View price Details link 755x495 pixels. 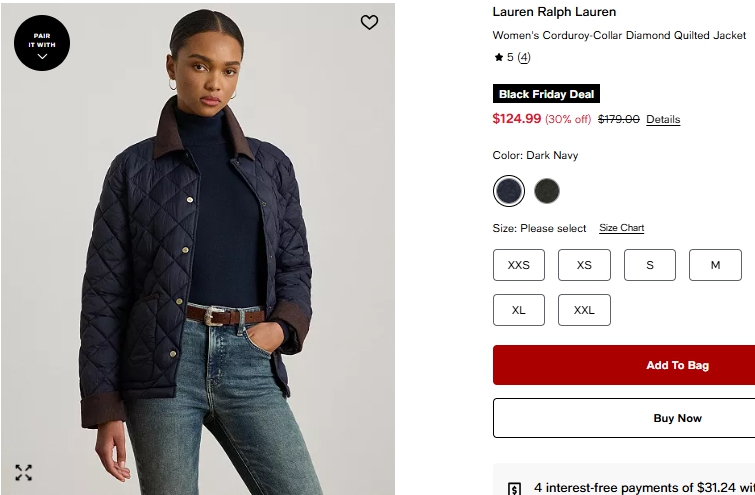pyautogui.click(x=663, y=119)
